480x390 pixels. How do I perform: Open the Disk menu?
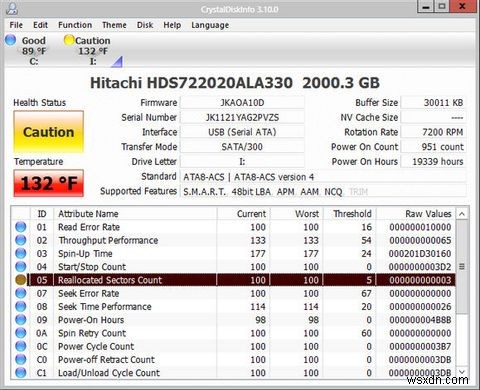coord(145,25)
